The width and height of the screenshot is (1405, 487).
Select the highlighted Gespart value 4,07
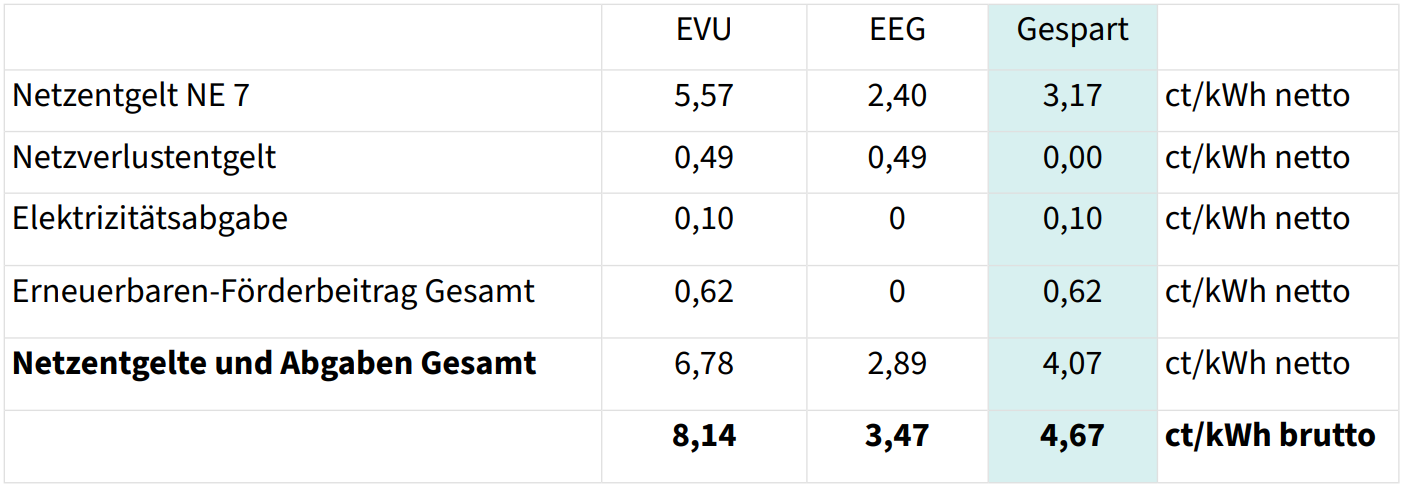[x=1072, y=363]
